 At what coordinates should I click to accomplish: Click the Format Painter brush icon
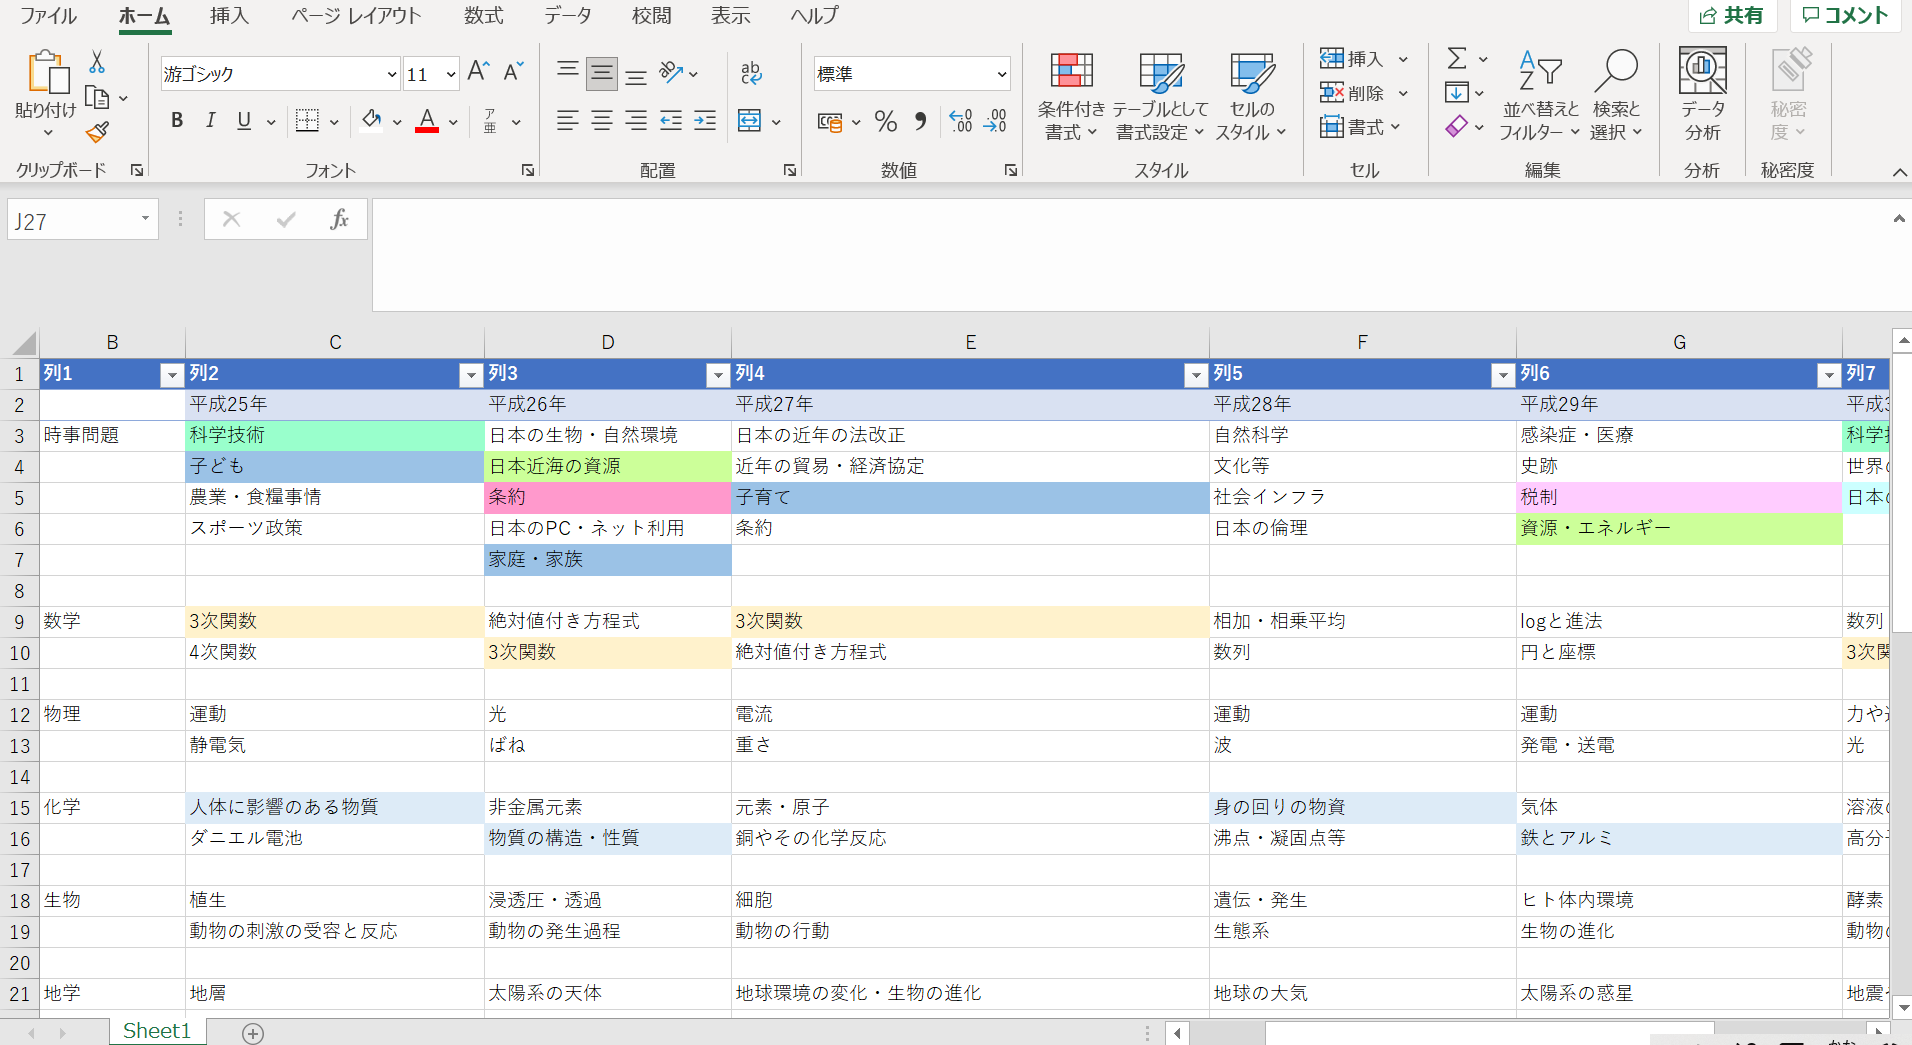[97, 132]
